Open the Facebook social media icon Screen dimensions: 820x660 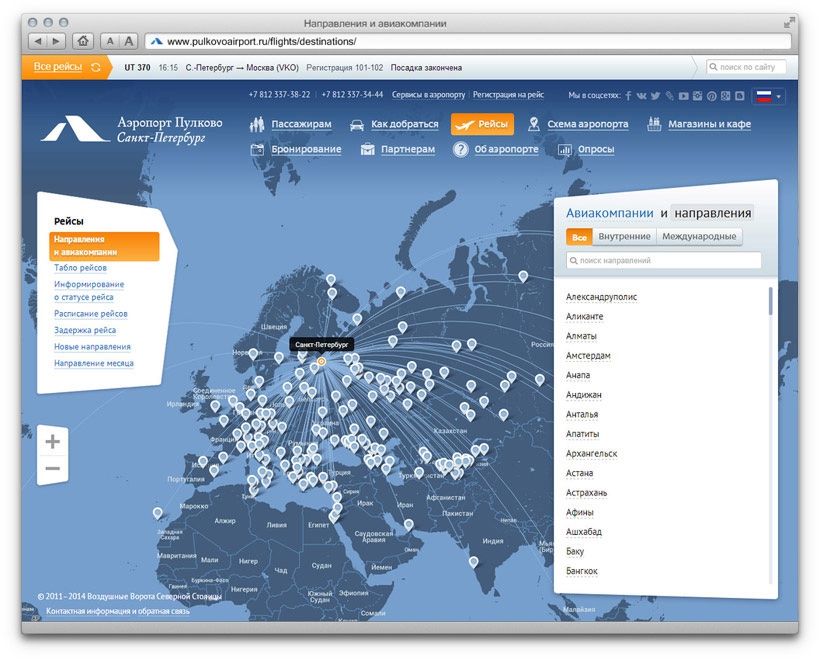point(628,96)
